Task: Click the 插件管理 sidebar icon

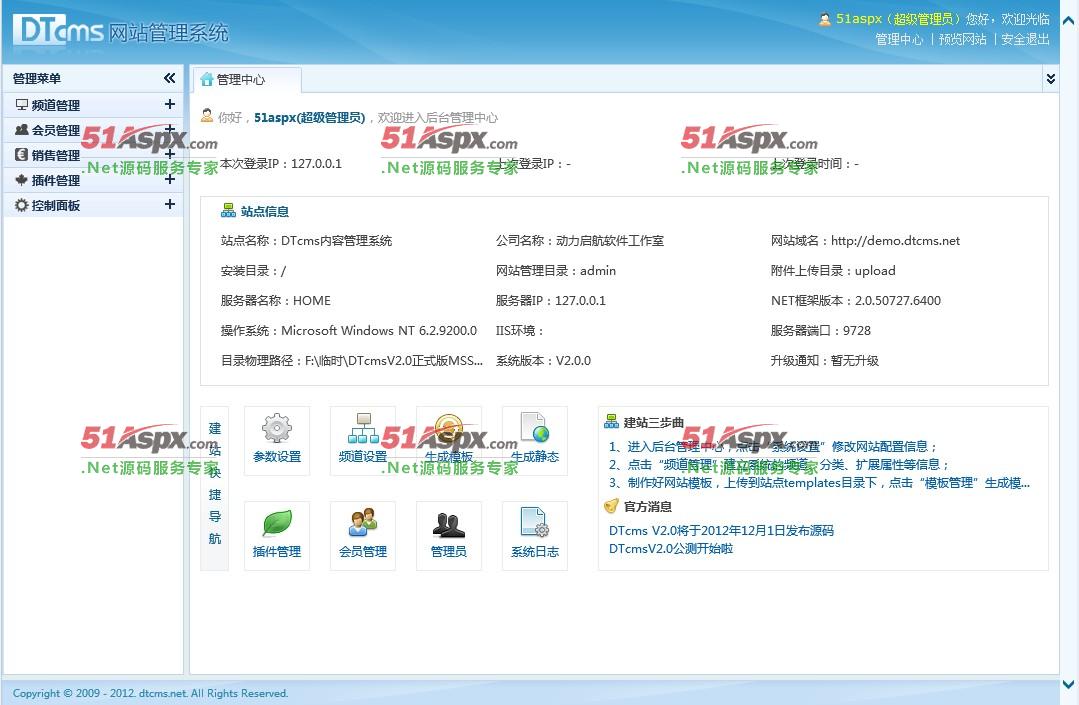Action: point(22,180)
